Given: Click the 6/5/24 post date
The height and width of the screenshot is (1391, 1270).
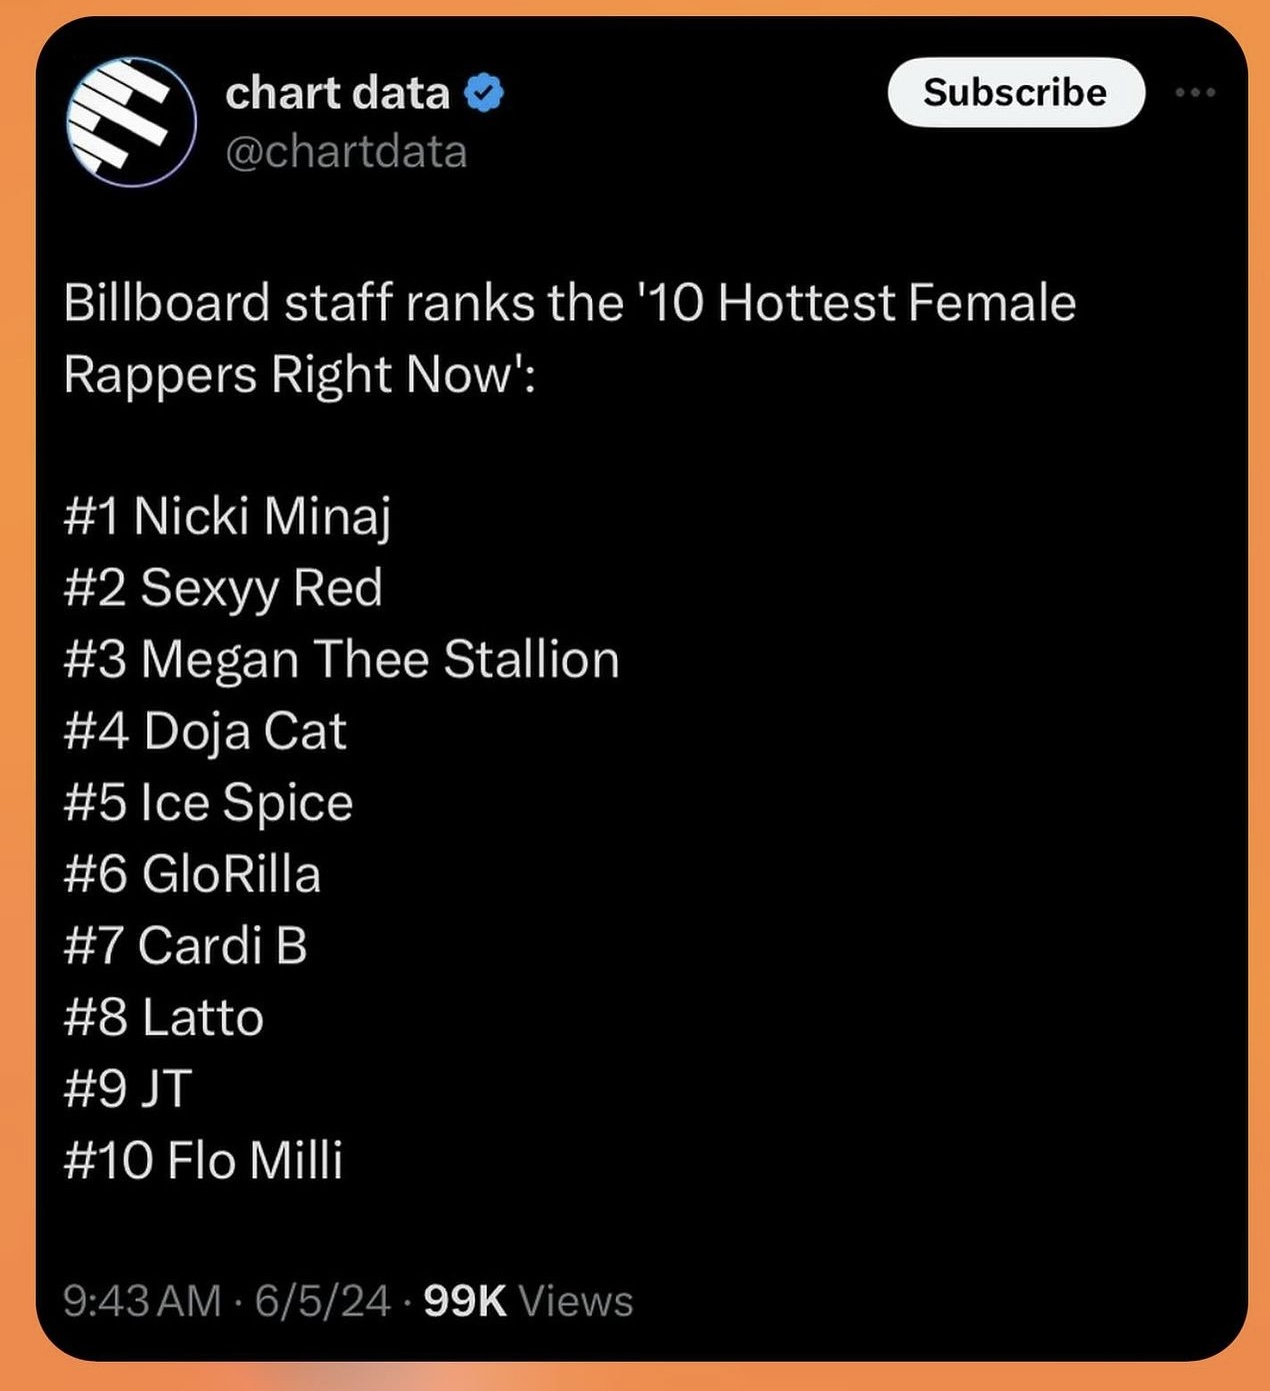Looking at the screenshot, I should [x=322, y=1301].
